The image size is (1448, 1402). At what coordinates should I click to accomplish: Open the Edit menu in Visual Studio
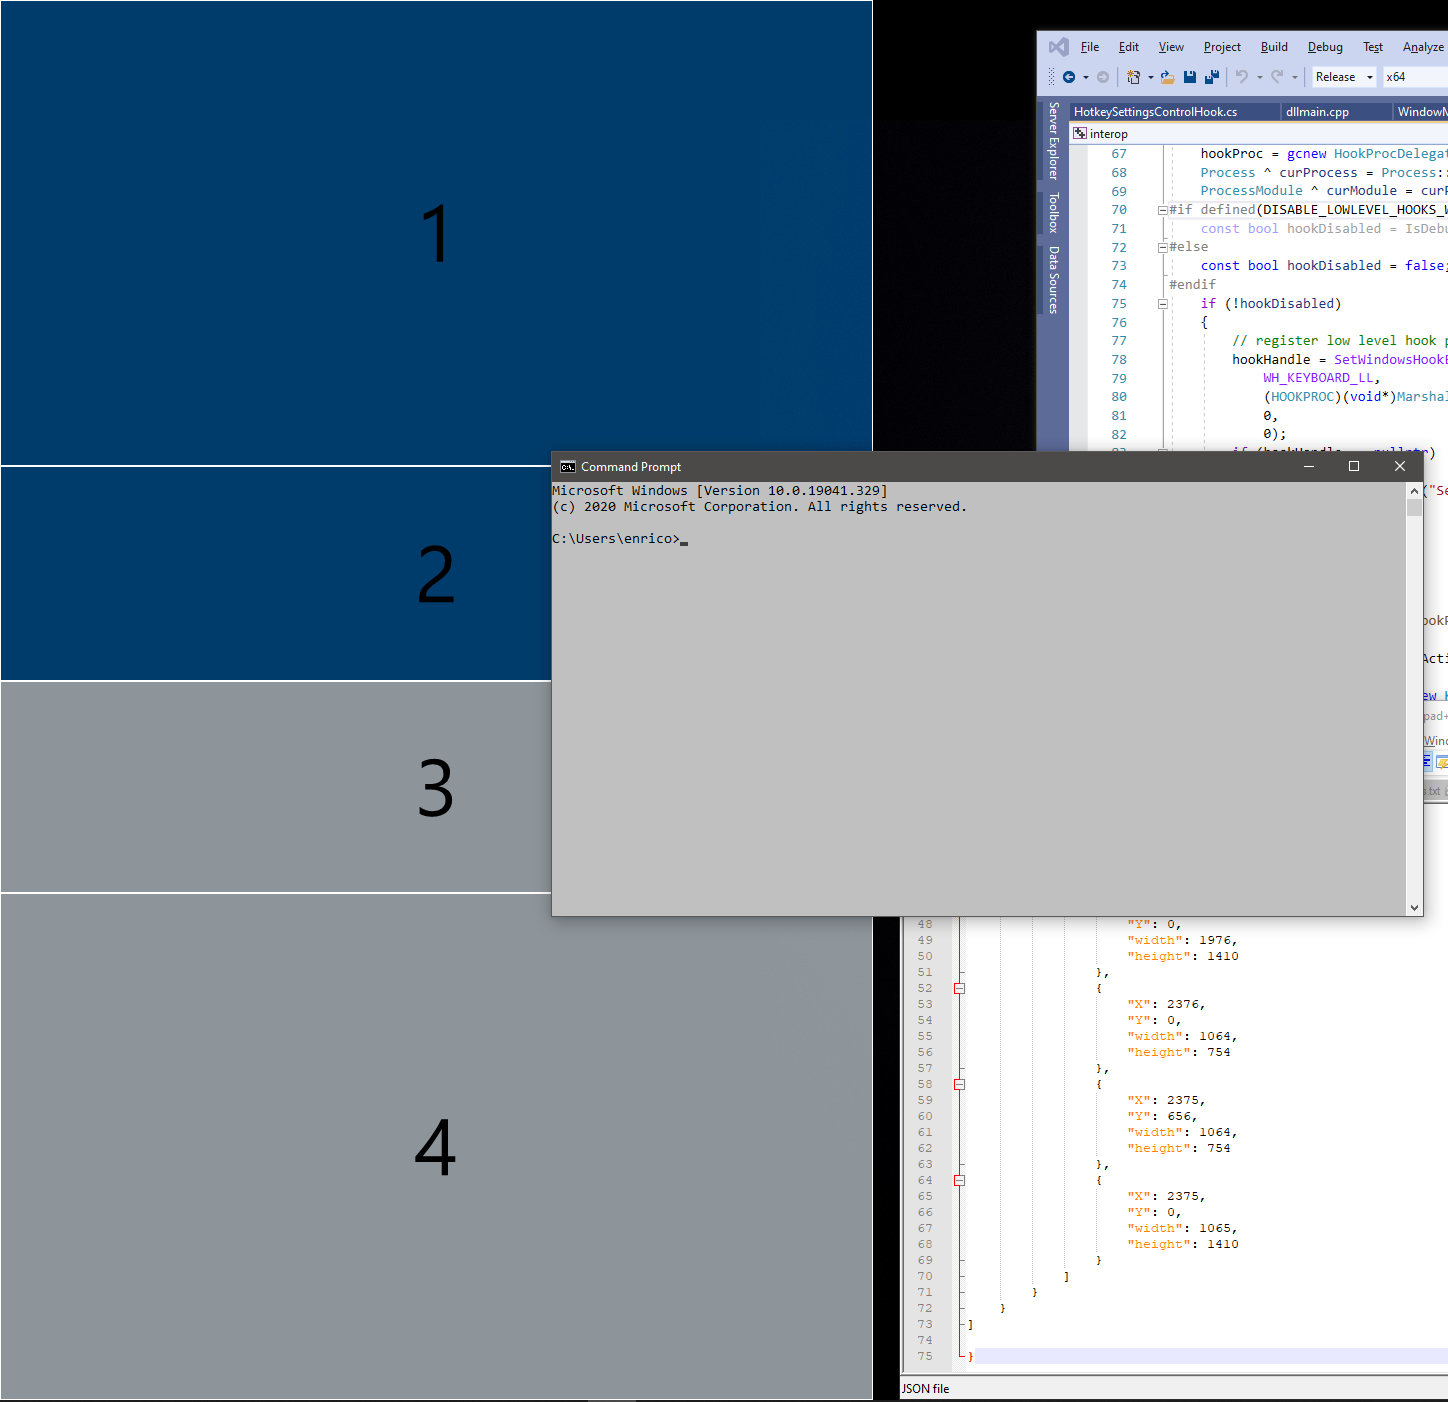click(x=1129, y=47)
